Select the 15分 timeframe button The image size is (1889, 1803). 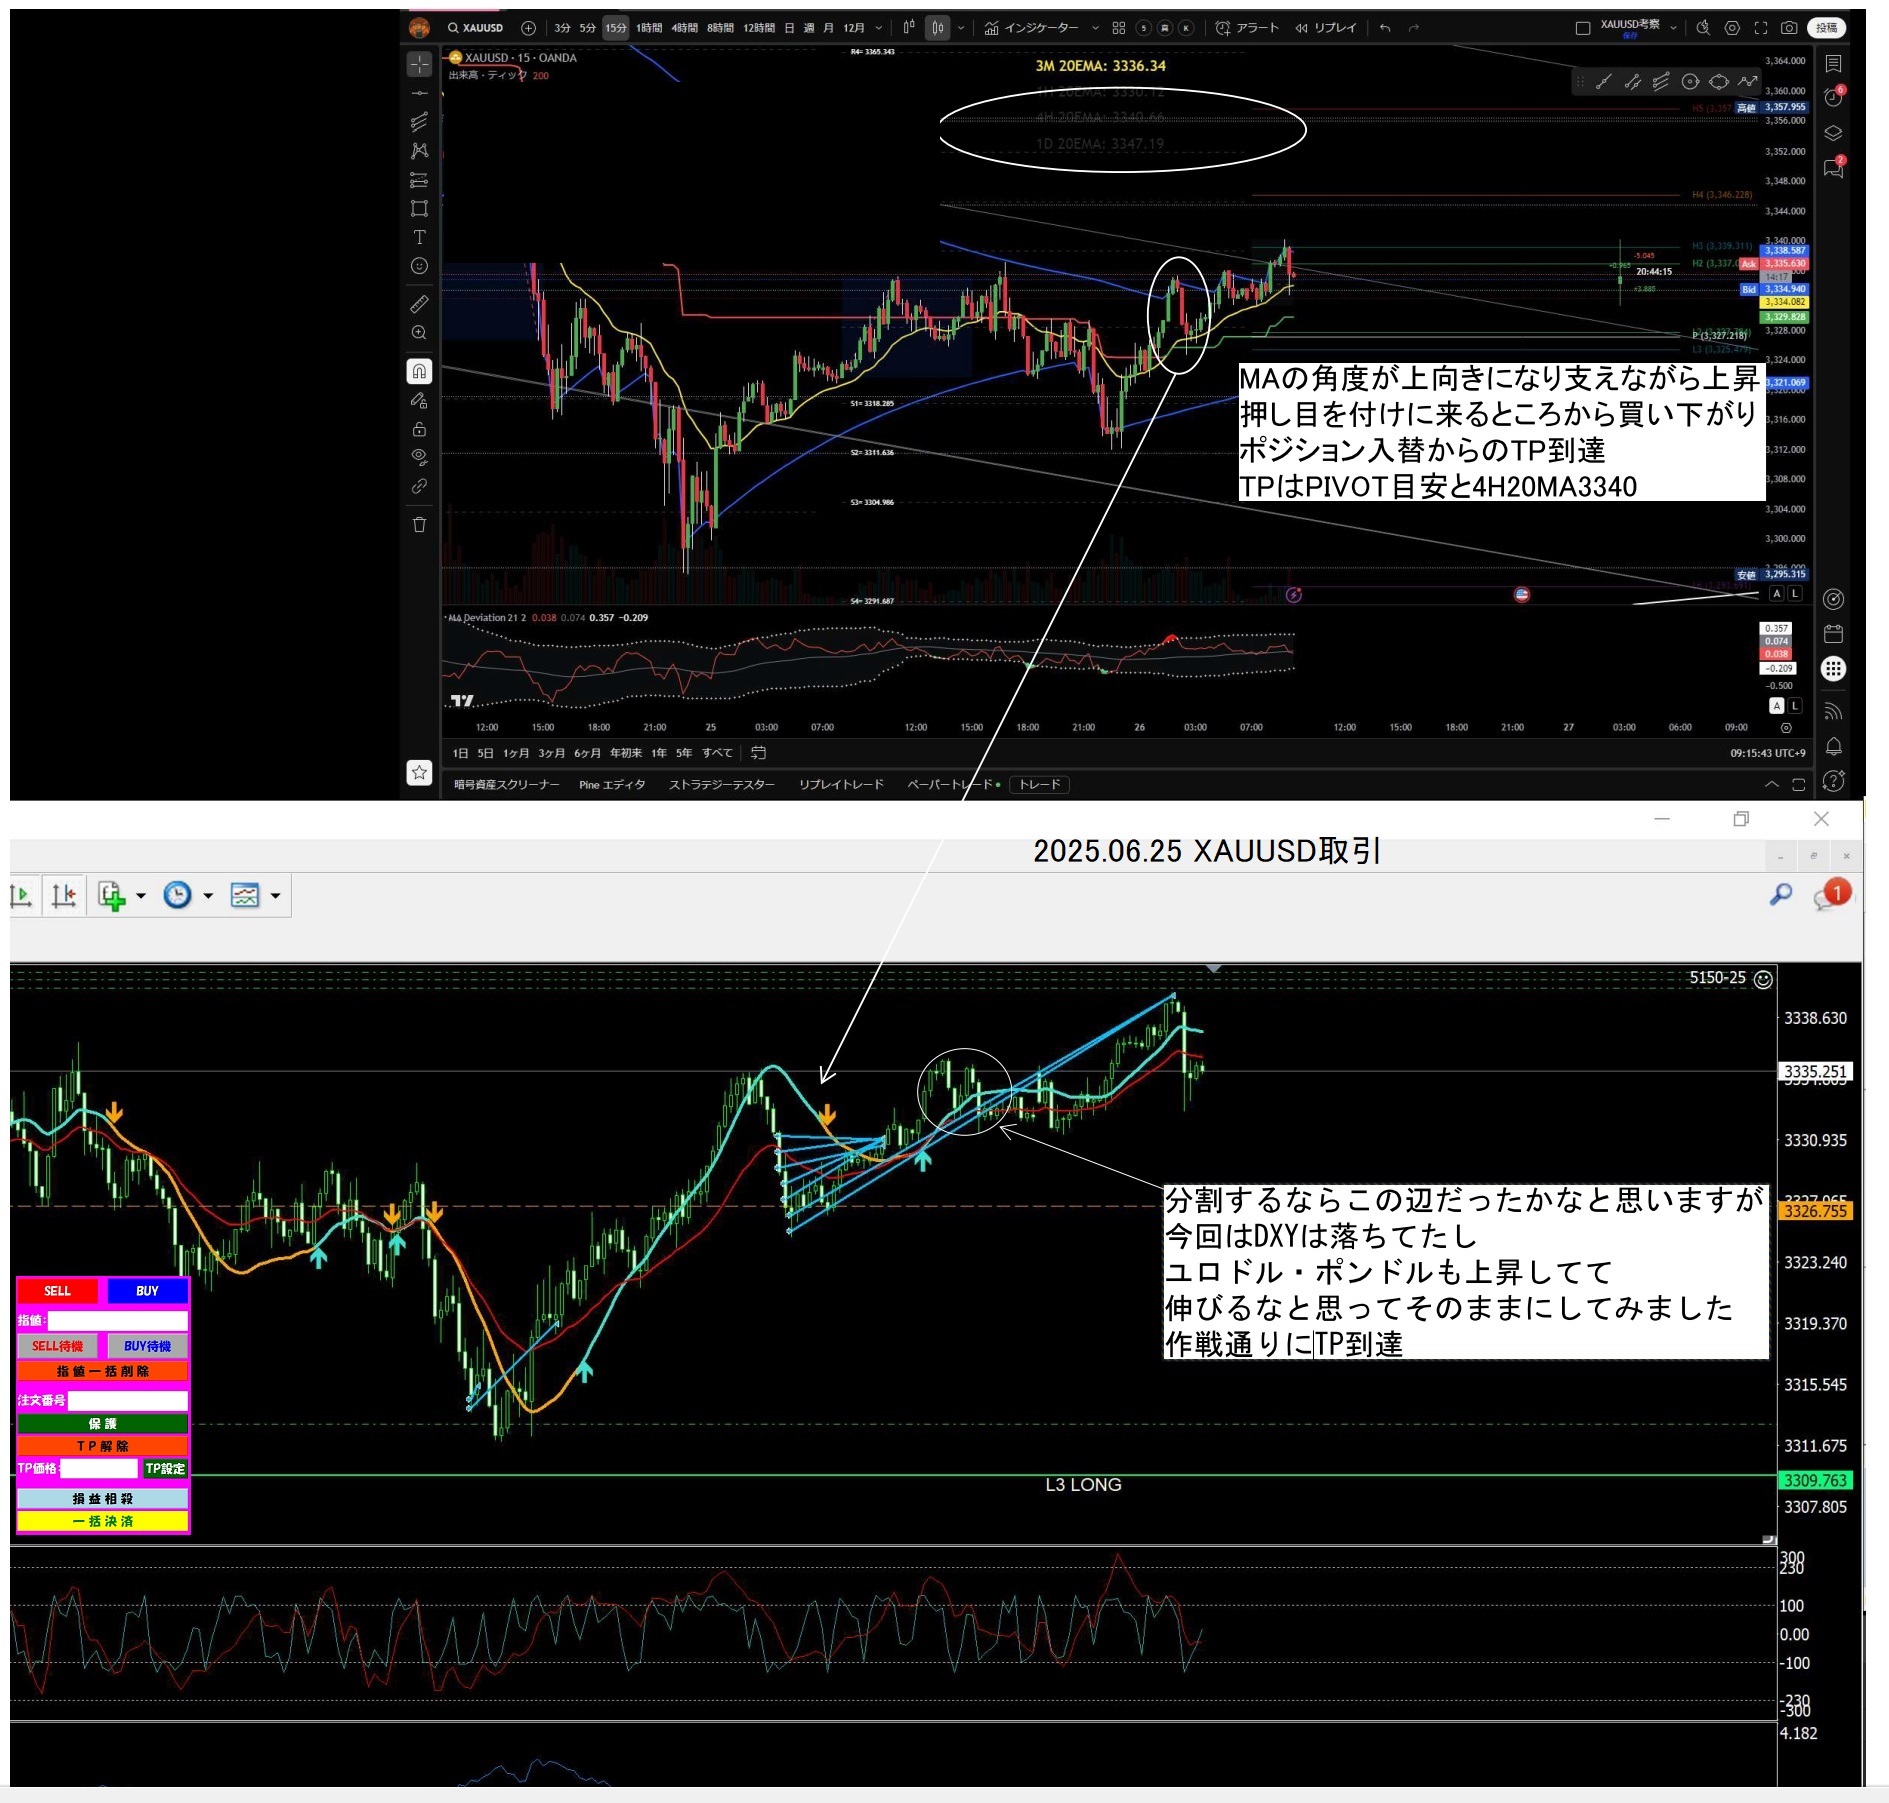[x=615, y=28]
